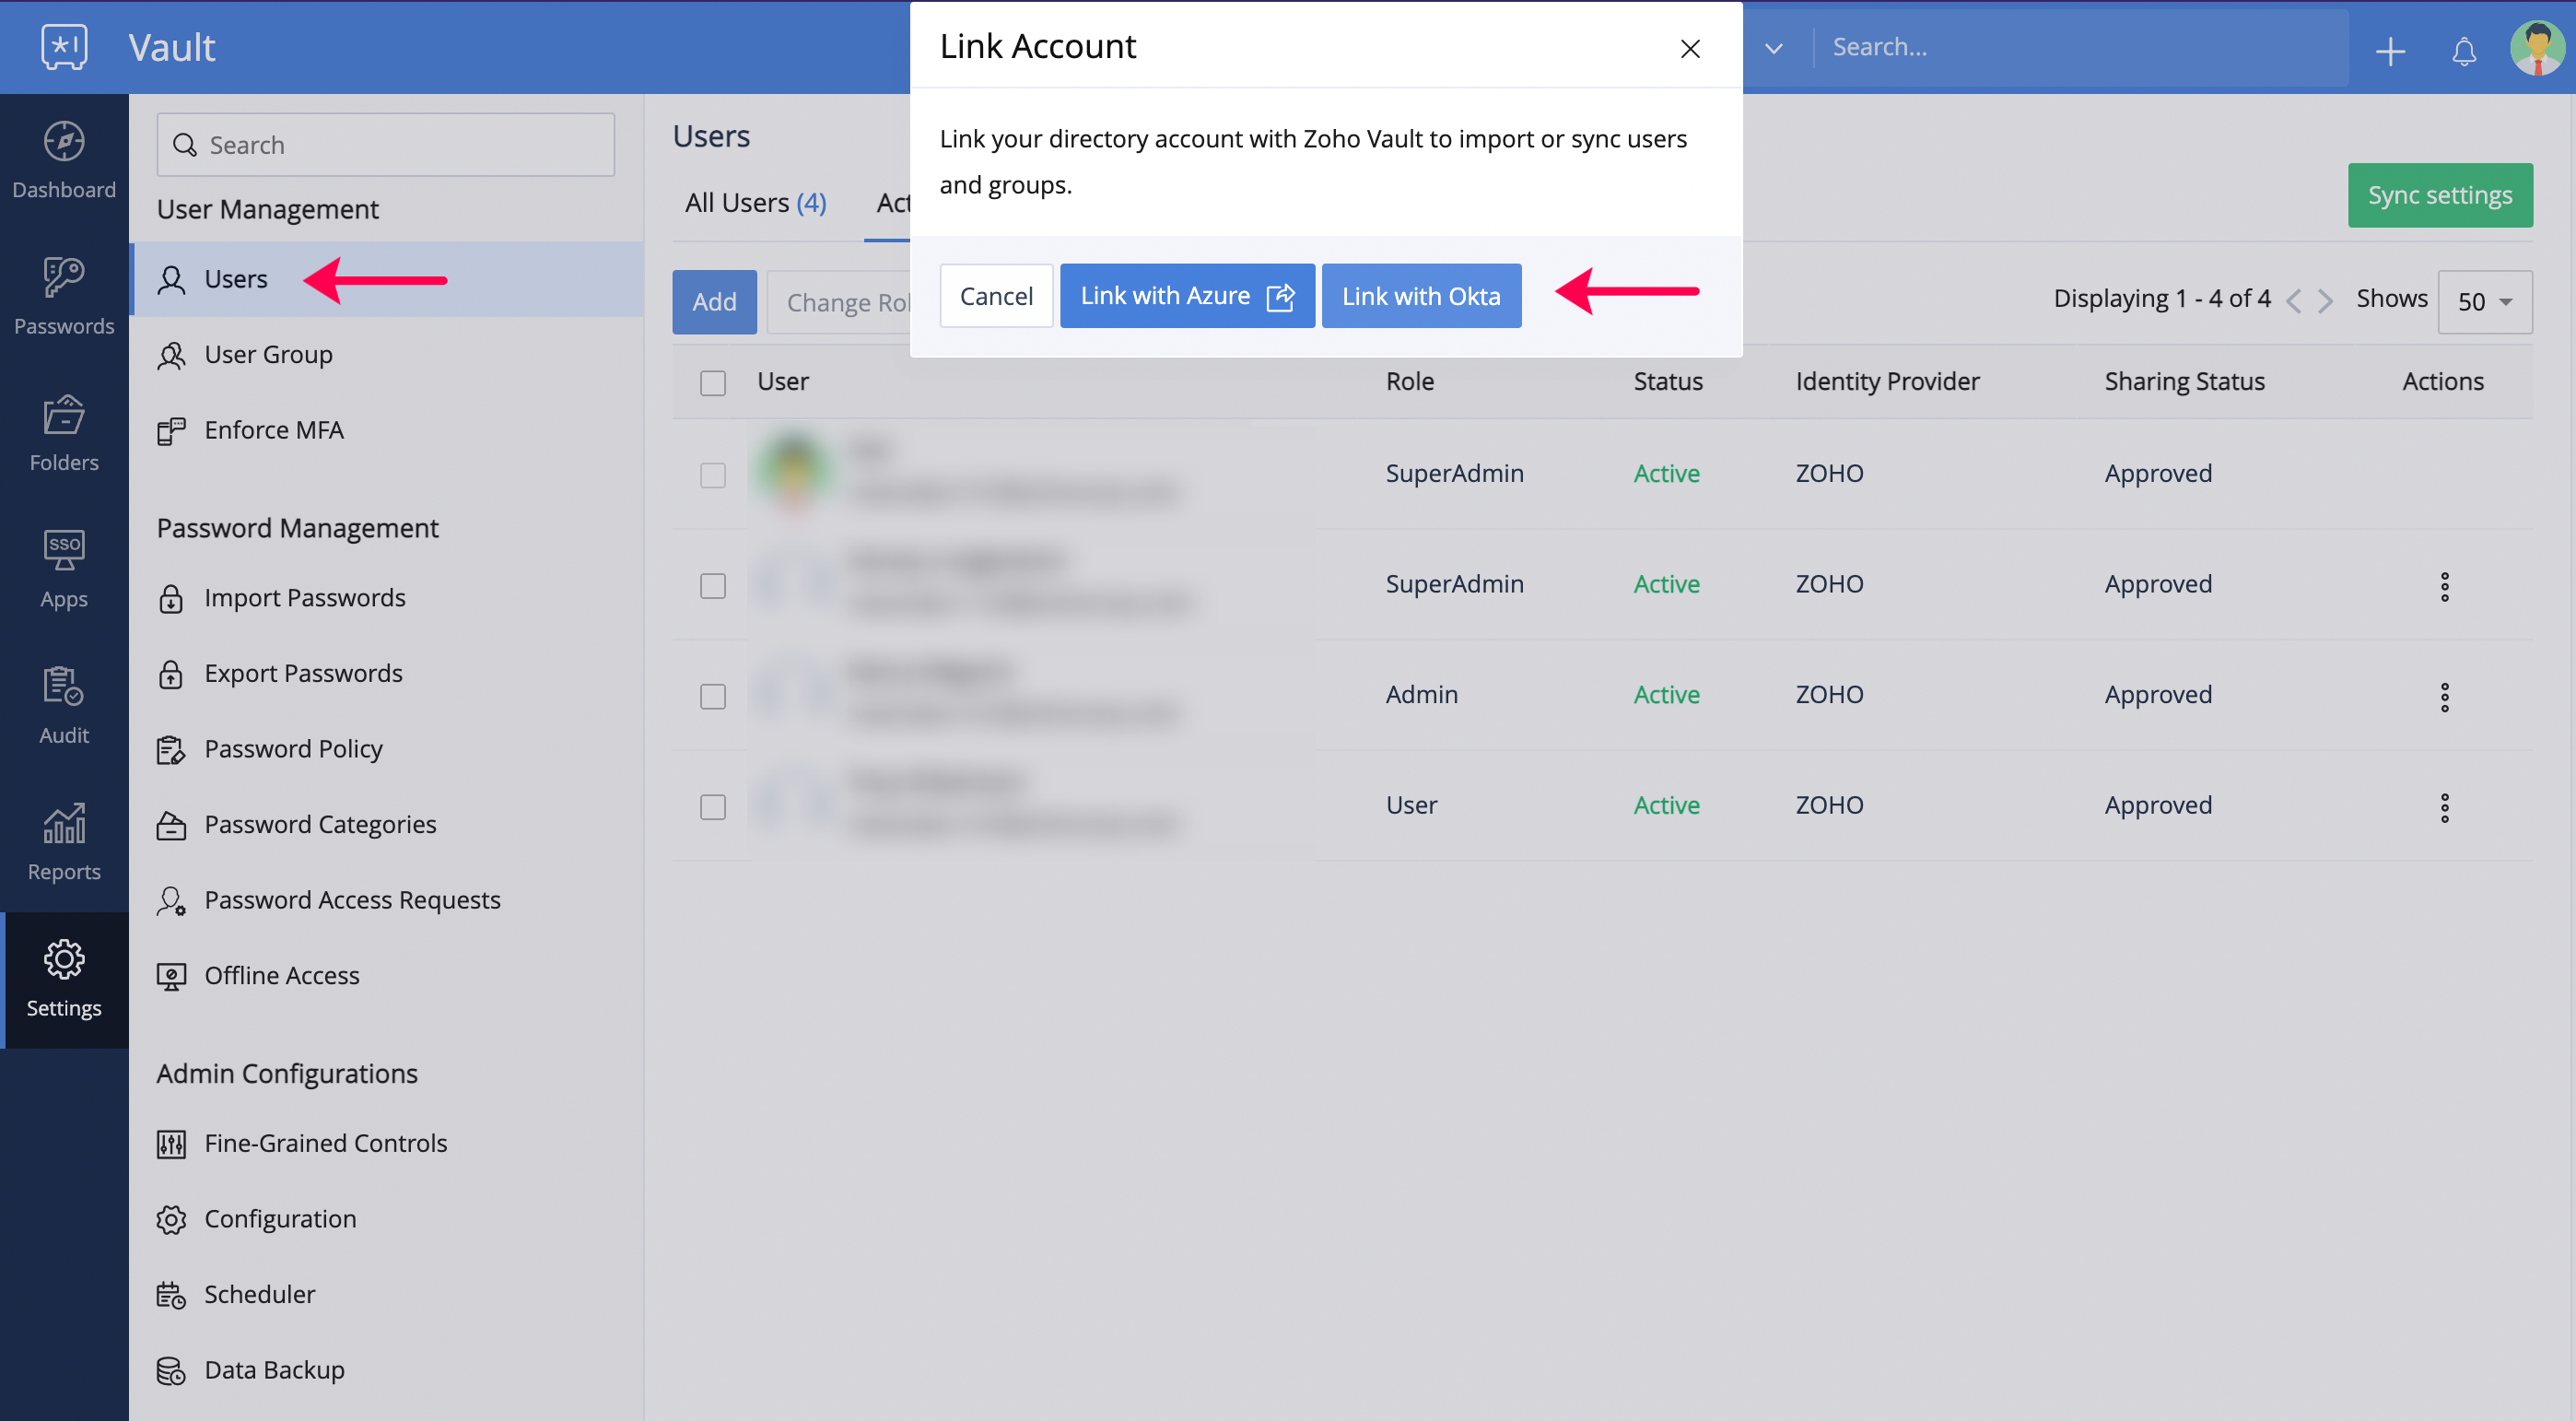The height and width of the screenshot is (1421, 2576).
Task: Open Configuration settings
Action: click(386, 1219)
